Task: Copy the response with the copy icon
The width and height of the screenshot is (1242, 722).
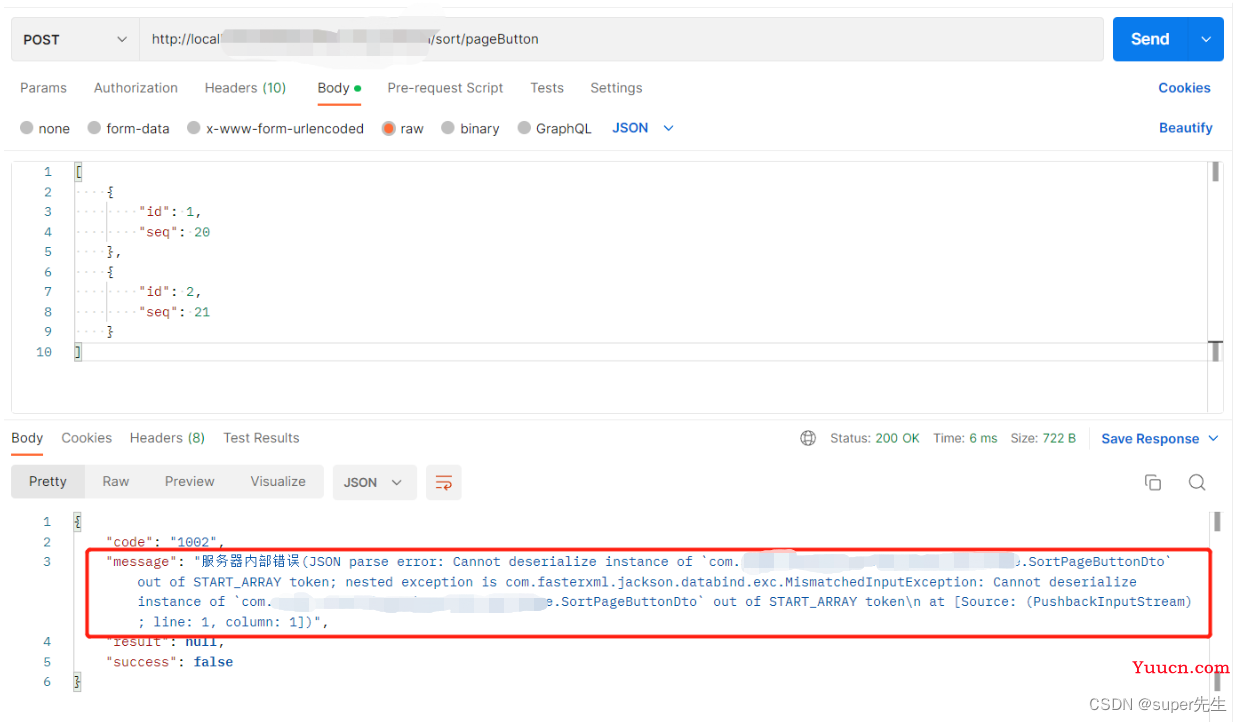Action: tap(1153, 482)
